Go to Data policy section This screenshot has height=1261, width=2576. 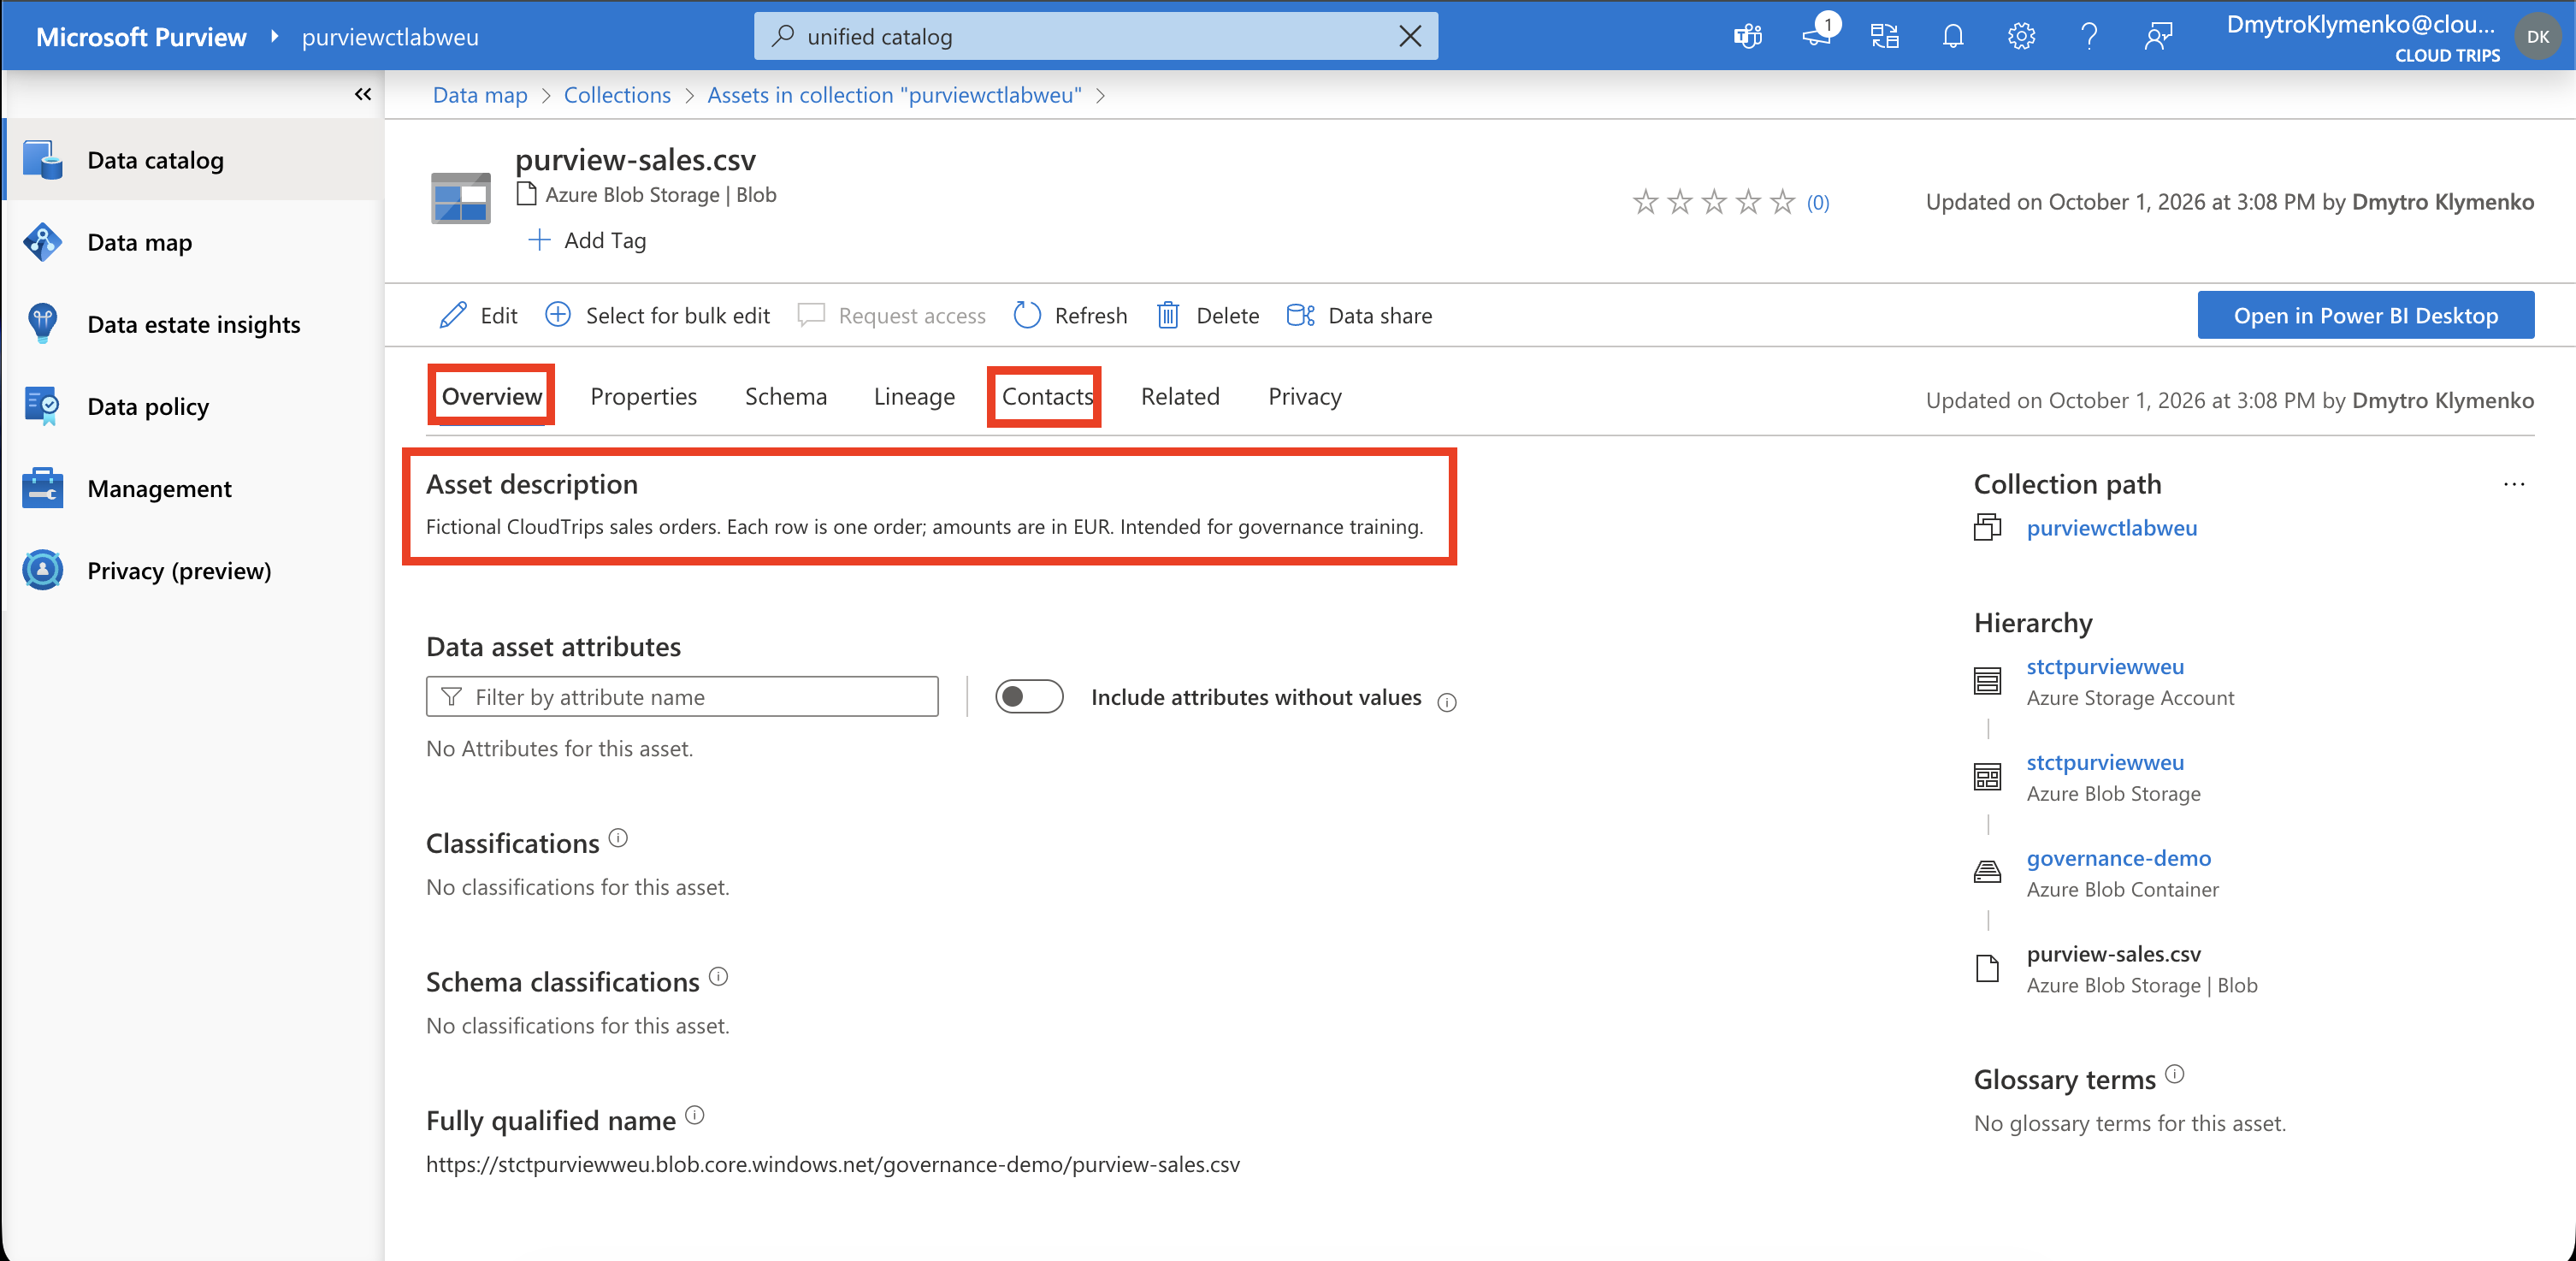(193, 406)
